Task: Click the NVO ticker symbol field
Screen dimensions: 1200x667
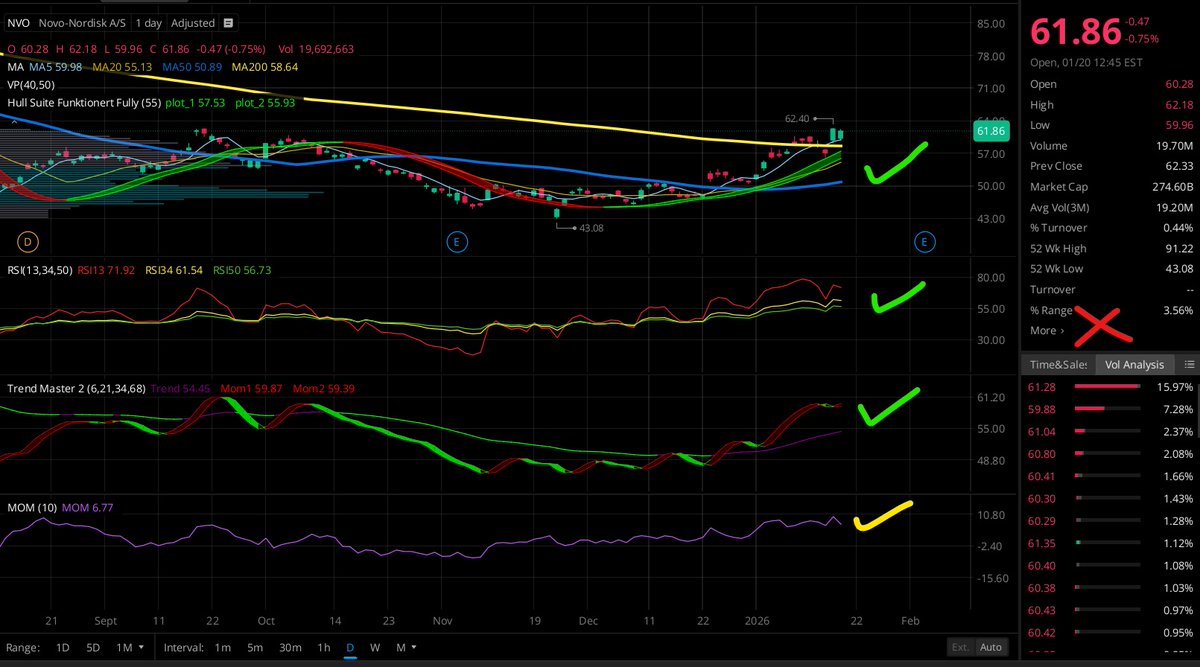Action: click(x=17, y=23)
